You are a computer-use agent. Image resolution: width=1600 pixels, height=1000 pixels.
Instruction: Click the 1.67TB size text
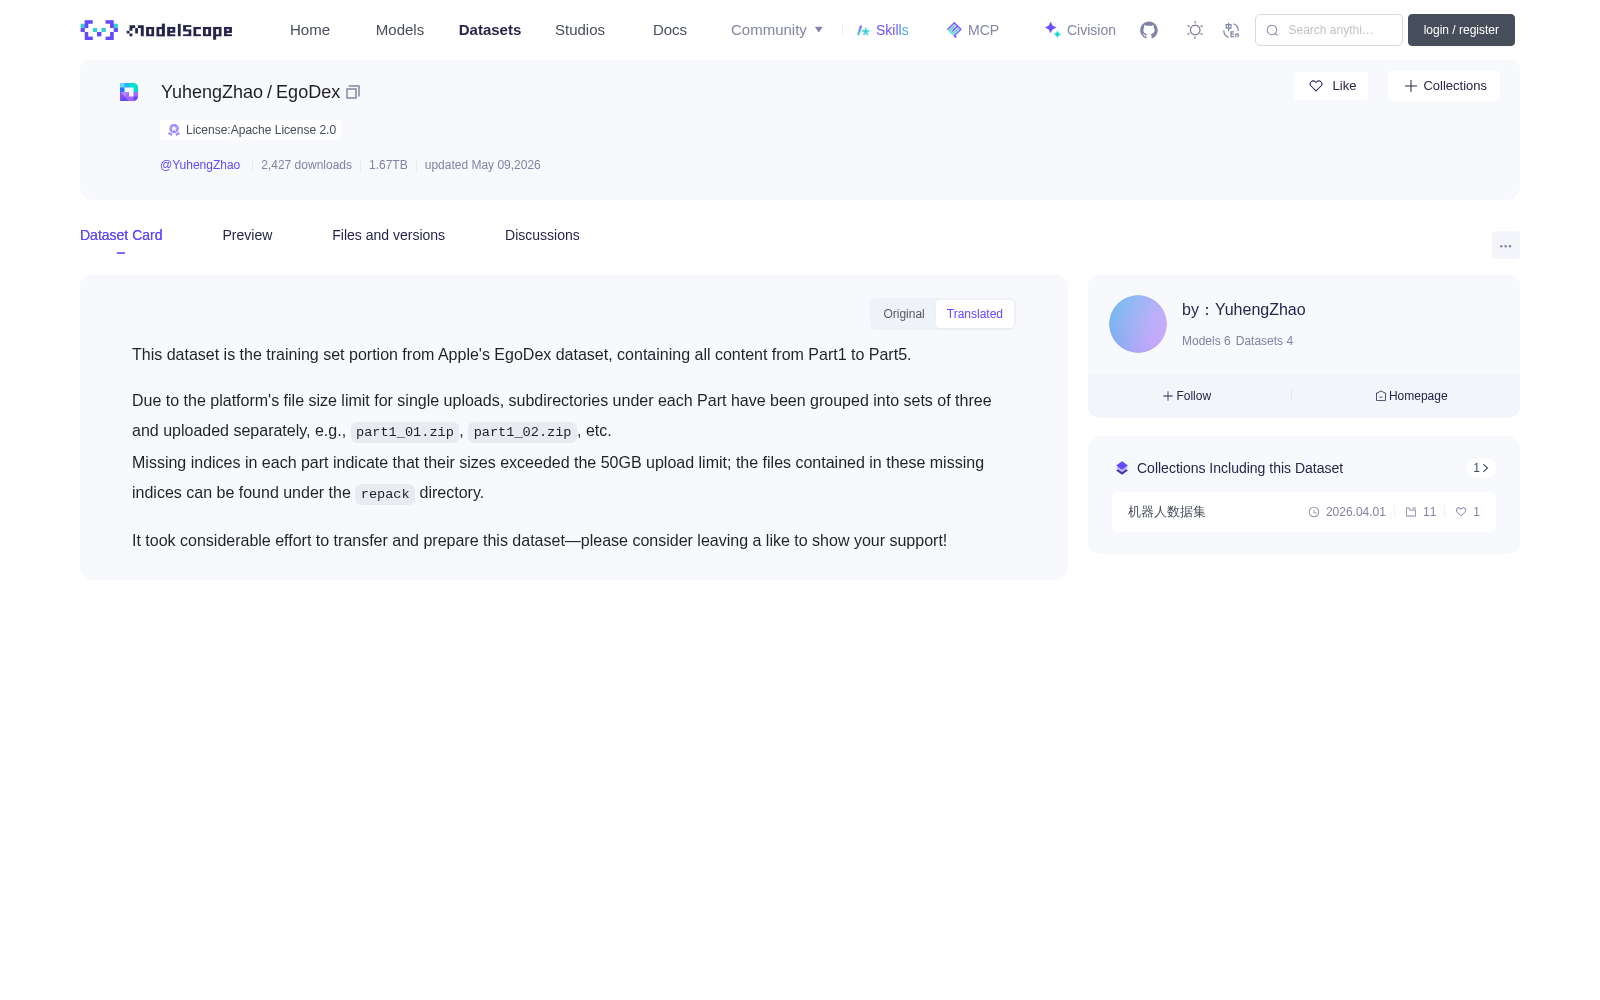tap(388, 165)
